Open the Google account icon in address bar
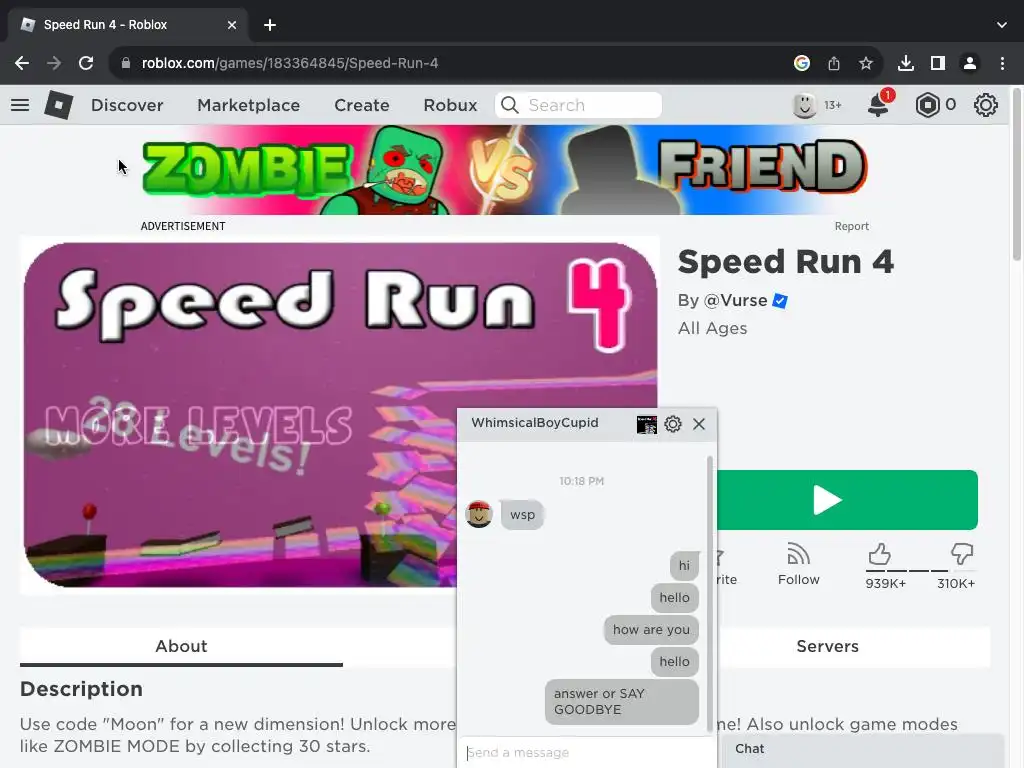The width and height of the screenshot is (1024, 768). 802,63
